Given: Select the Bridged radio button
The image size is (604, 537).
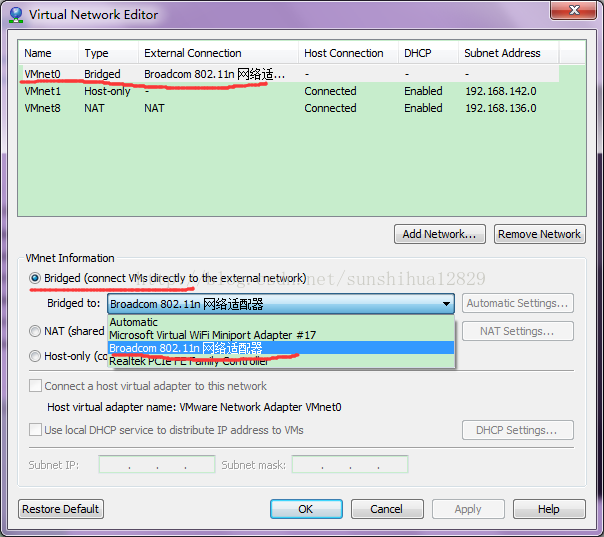Looking at the screenshot, I should [35, 278].
